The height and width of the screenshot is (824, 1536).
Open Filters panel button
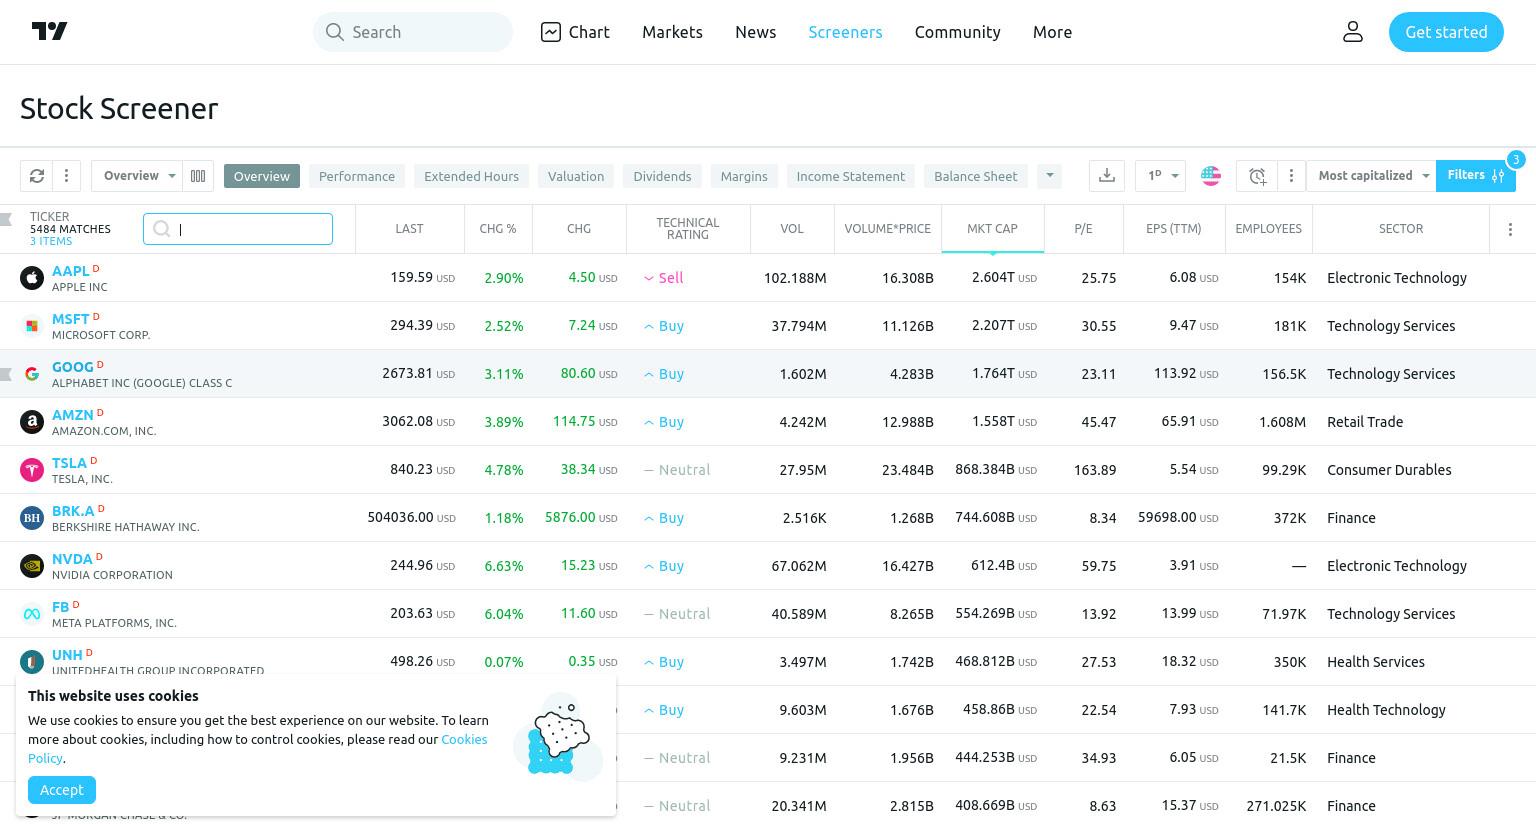[1475, 176]
